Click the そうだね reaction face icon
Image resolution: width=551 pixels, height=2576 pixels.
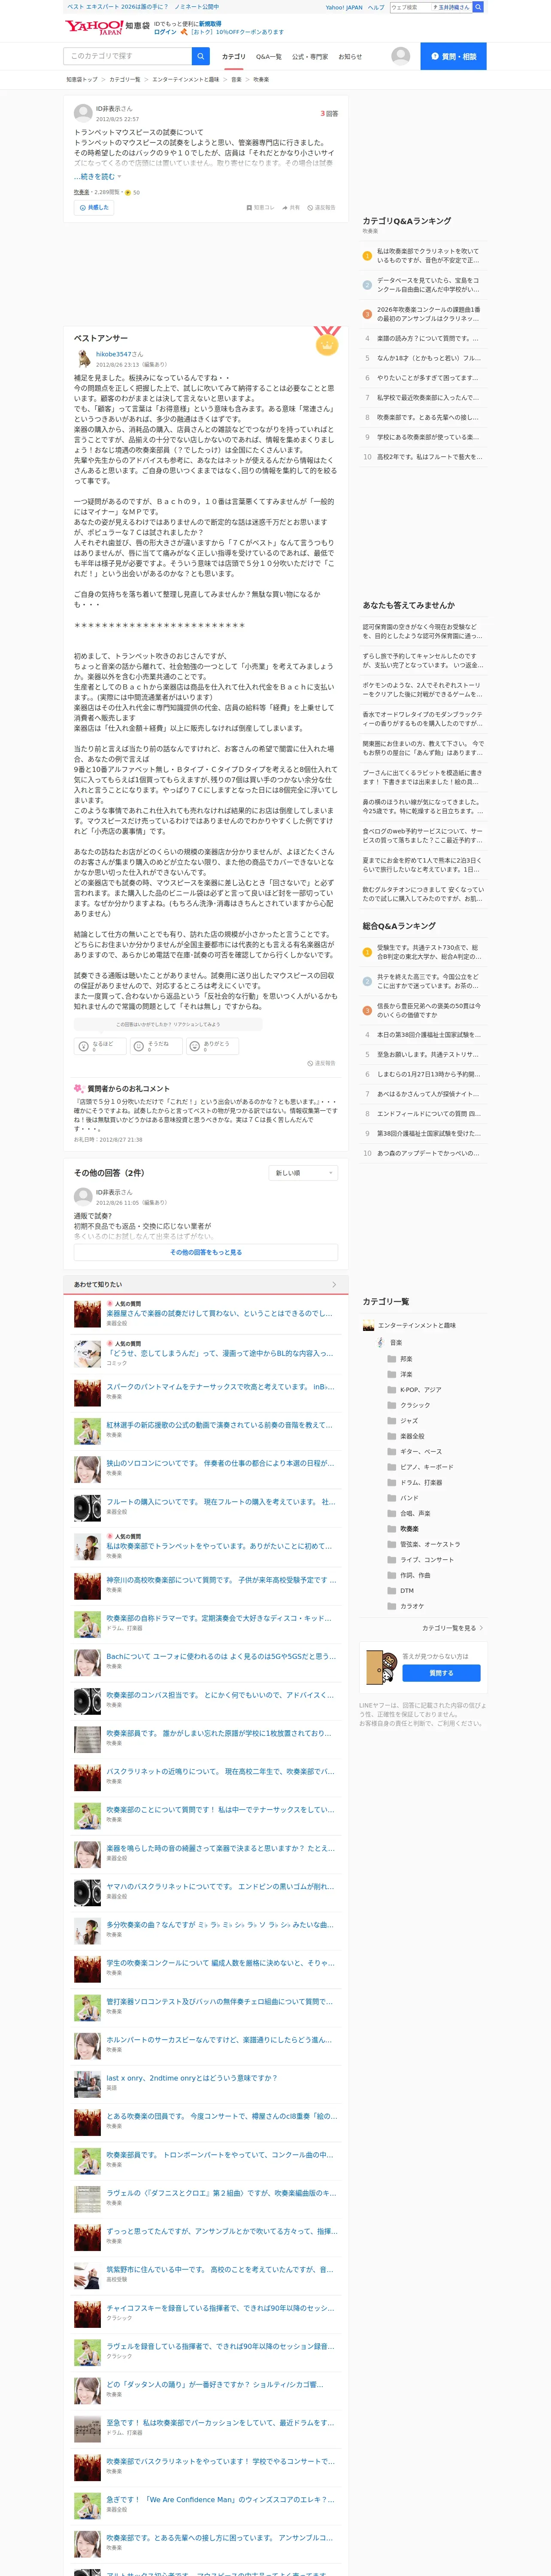coord(139,1046)
